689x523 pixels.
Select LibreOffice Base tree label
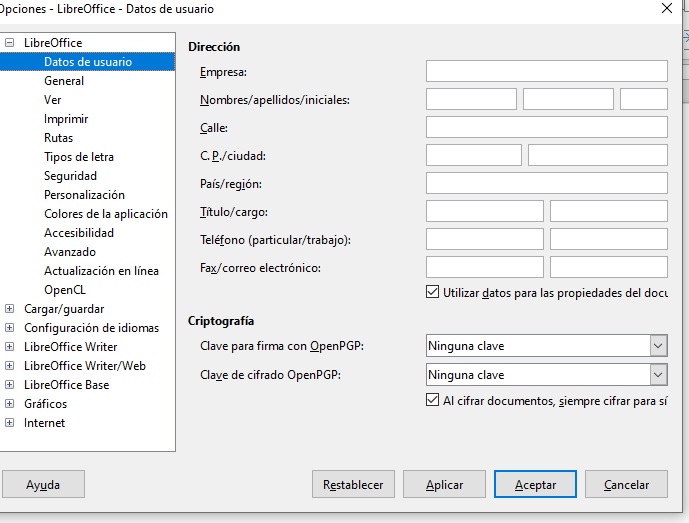pos(66,385)
